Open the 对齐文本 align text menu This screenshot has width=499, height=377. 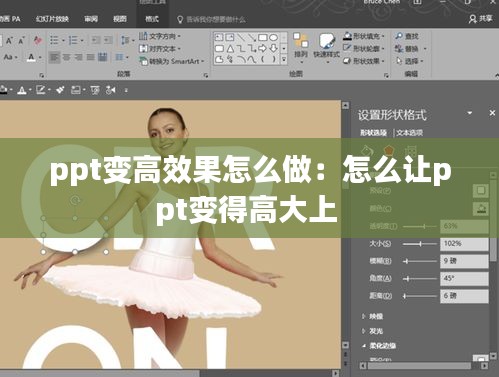[160, 49]
